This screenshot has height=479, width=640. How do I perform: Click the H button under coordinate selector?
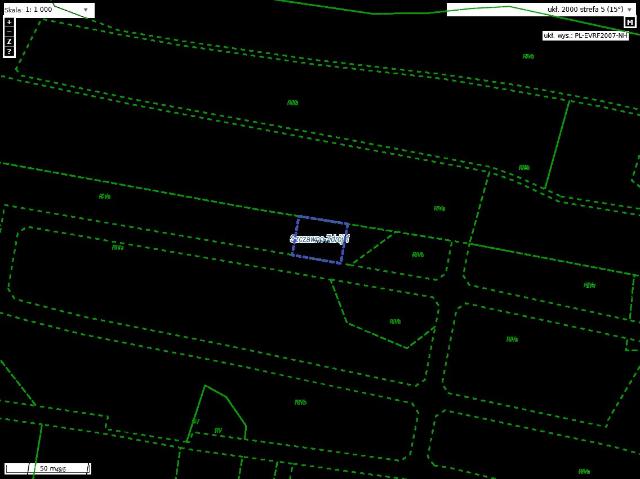click(x=629, y=22)
